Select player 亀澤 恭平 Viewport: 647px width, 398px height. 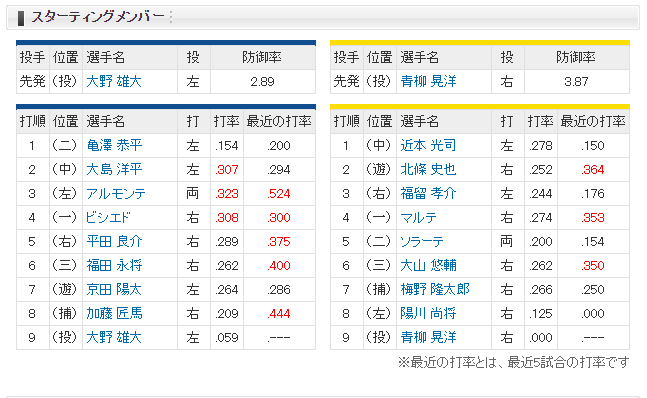[x=114, y=145]
